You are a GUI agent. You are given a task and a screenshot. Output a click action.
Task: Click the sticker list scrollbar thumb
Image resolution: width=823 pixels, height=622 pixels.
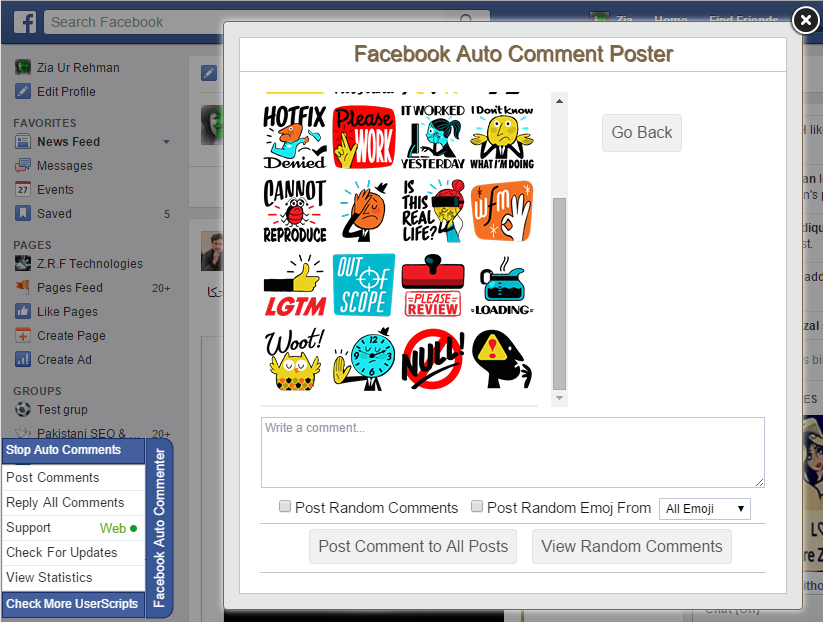point(560,294)
